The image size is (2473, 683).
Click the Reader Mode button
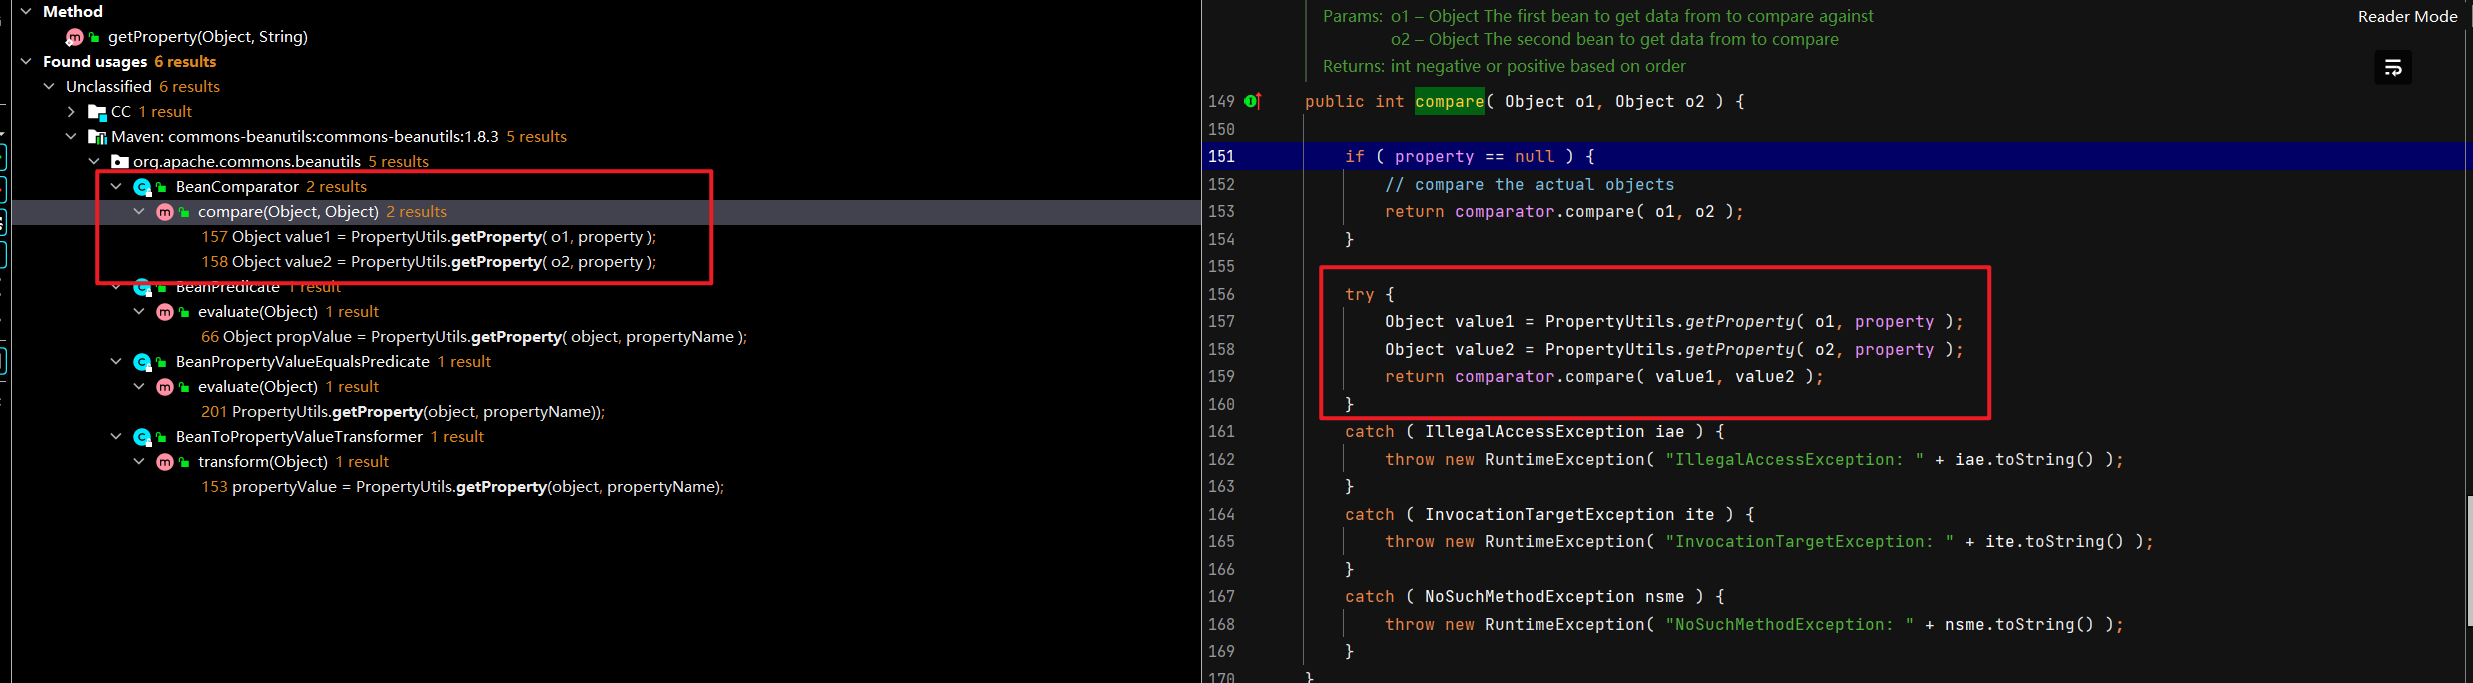pyautogui.click(x=2407, y=16)
